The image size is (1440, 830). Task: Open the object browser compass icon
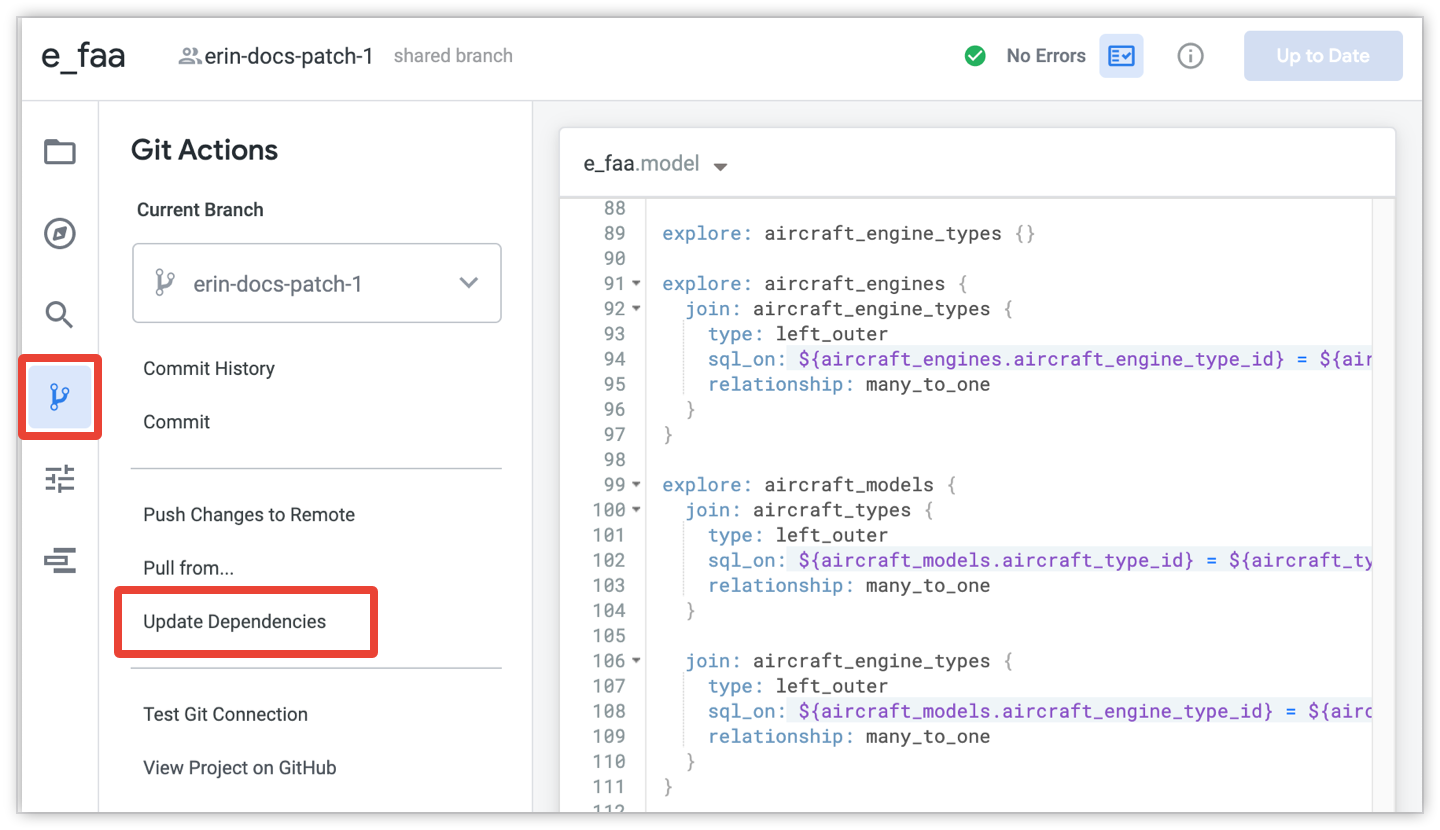(x=60, y=234)
